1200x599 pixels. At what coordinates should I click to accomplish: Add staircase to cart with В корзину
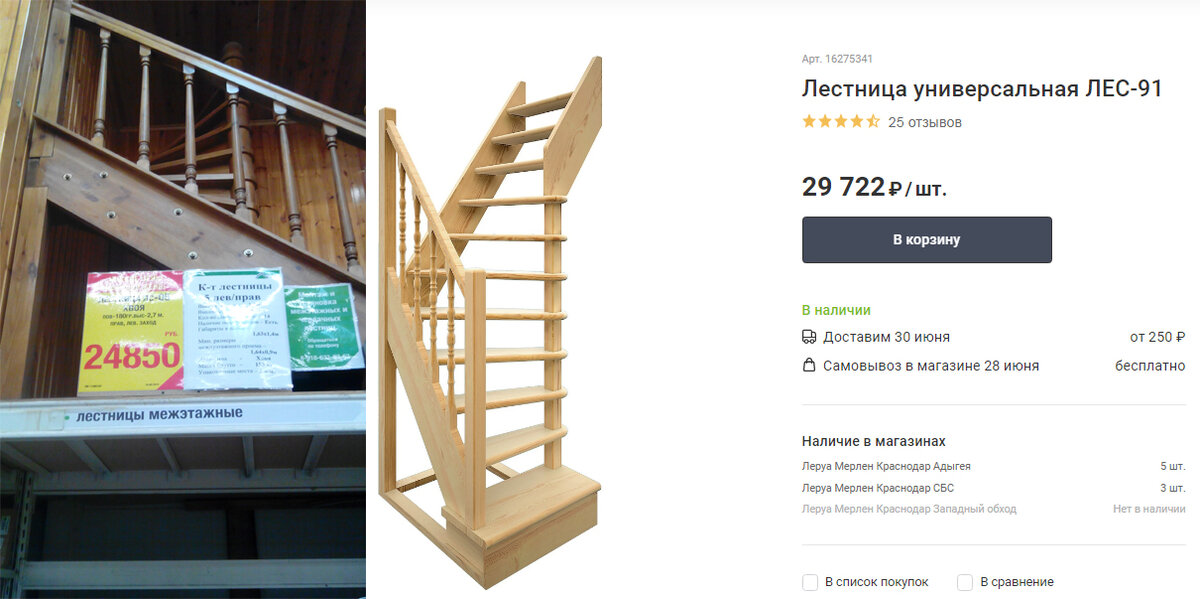click(927, 240)
